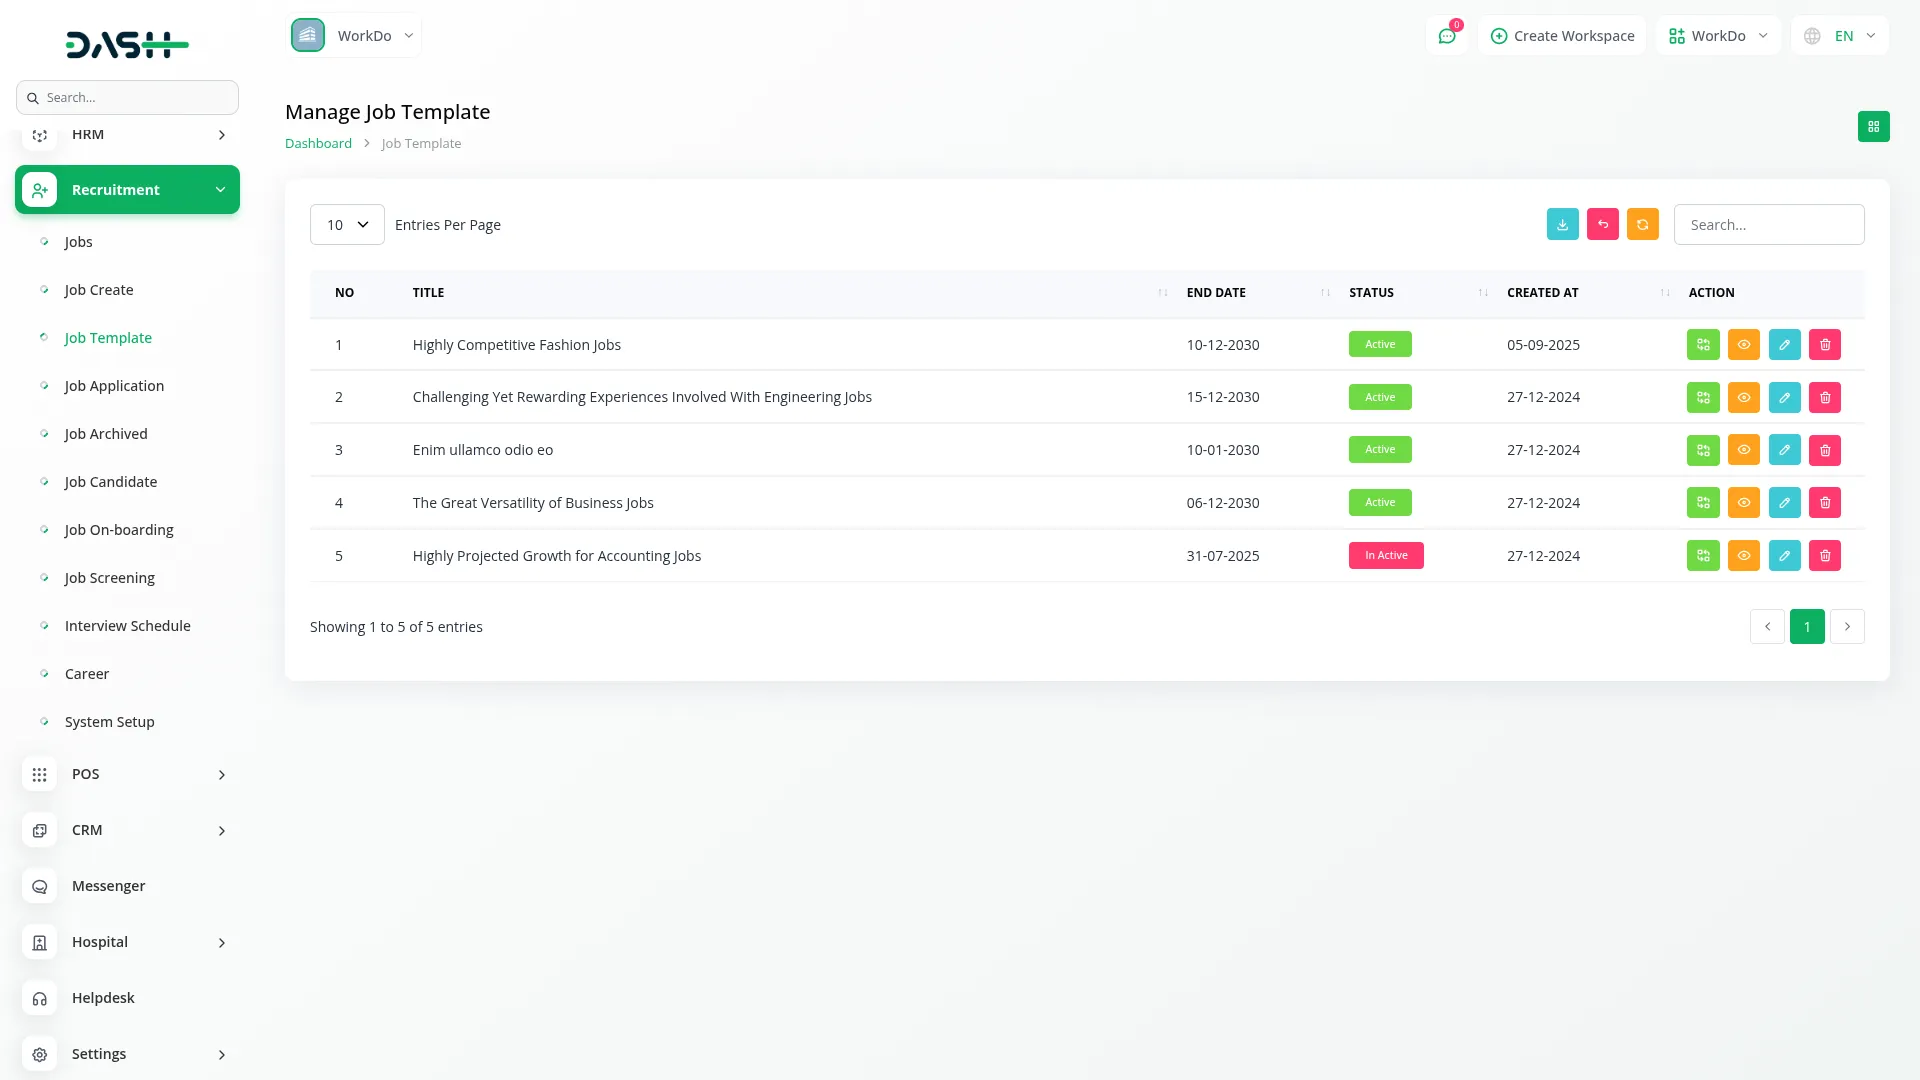This screenshot has height=1080, width=1920.
Task: Go to the Dashboard breadcrumb link
Action: (318, 143)
